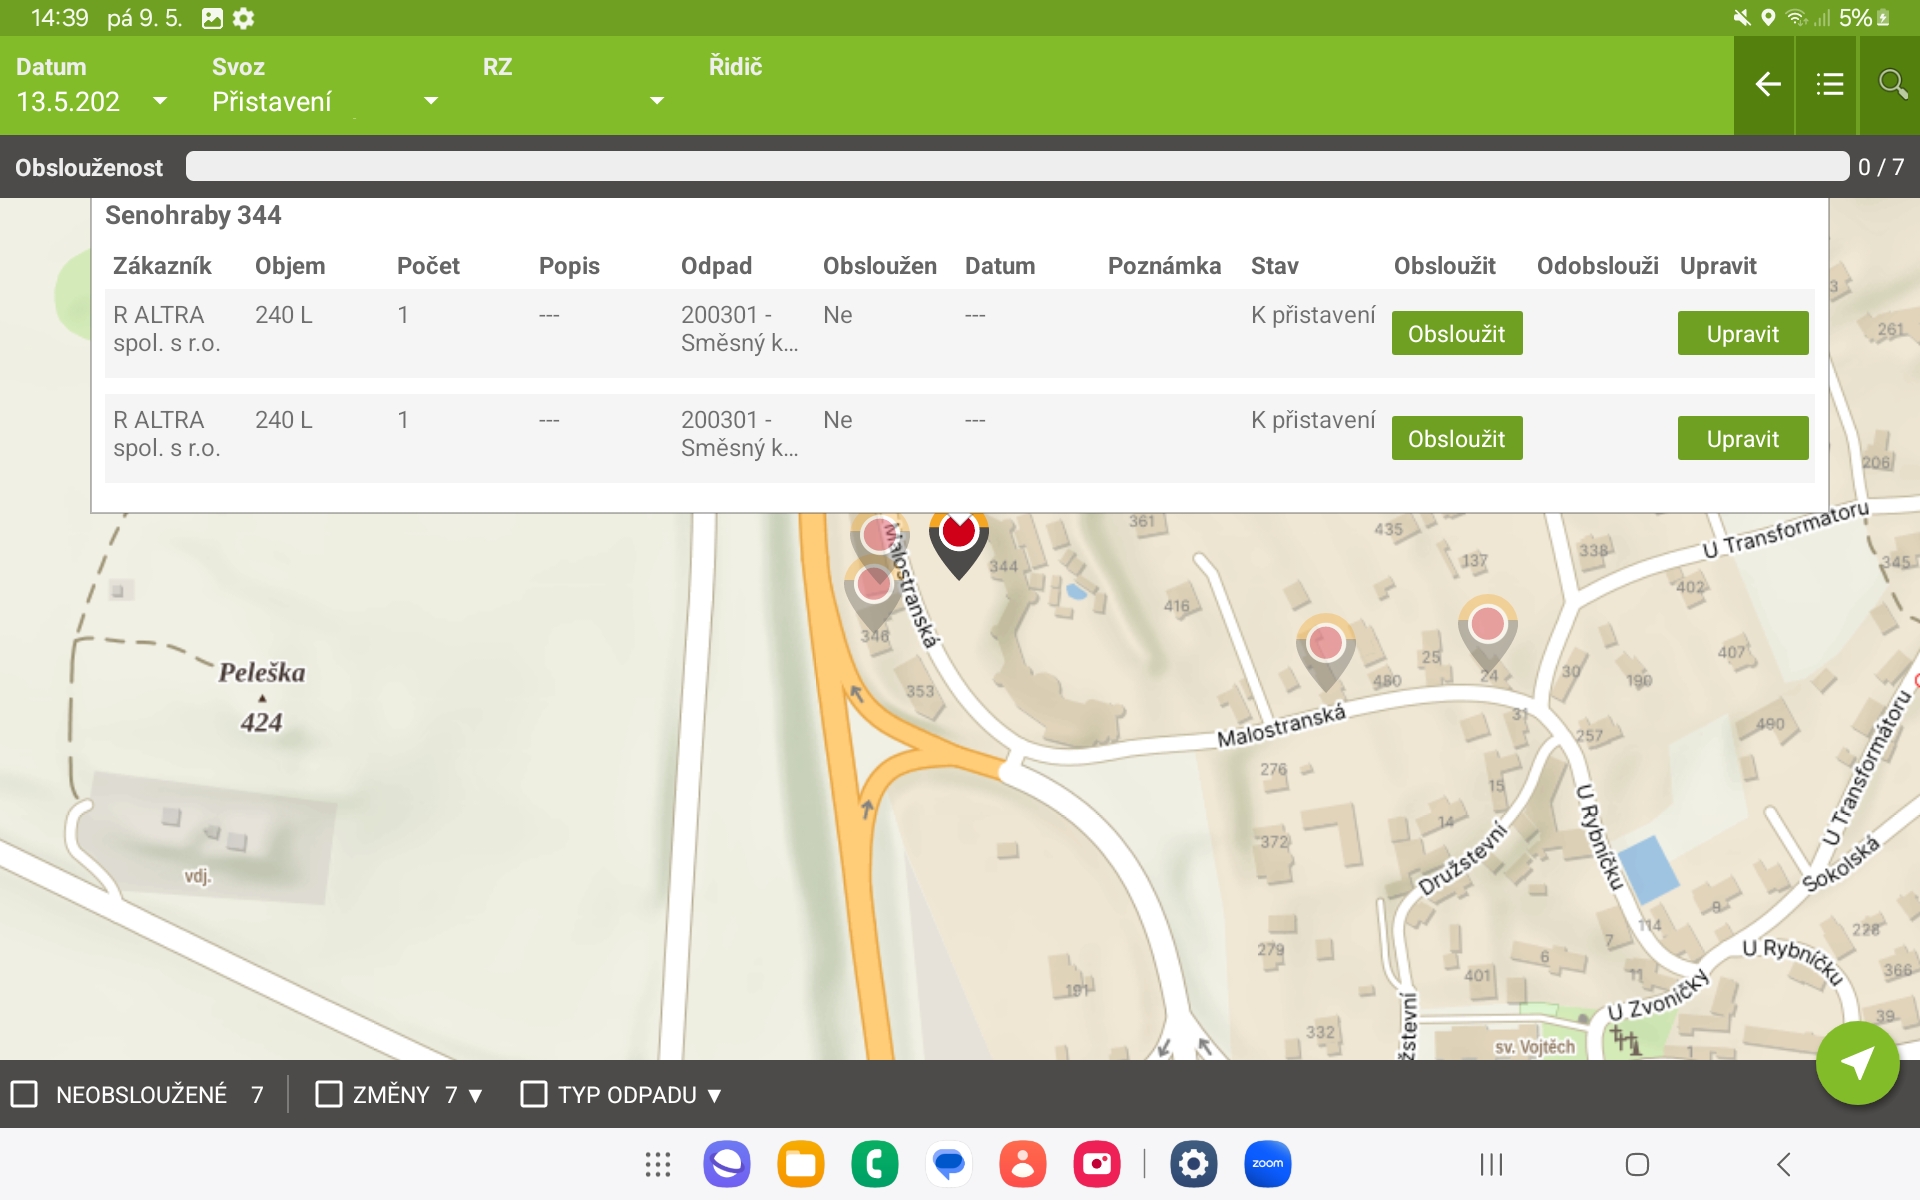Viewport: 1920px width, 1200px height.
Task: Enable the NEOBSLOUŽENÉ checkbox
Action: click(x=24, y=1094)
